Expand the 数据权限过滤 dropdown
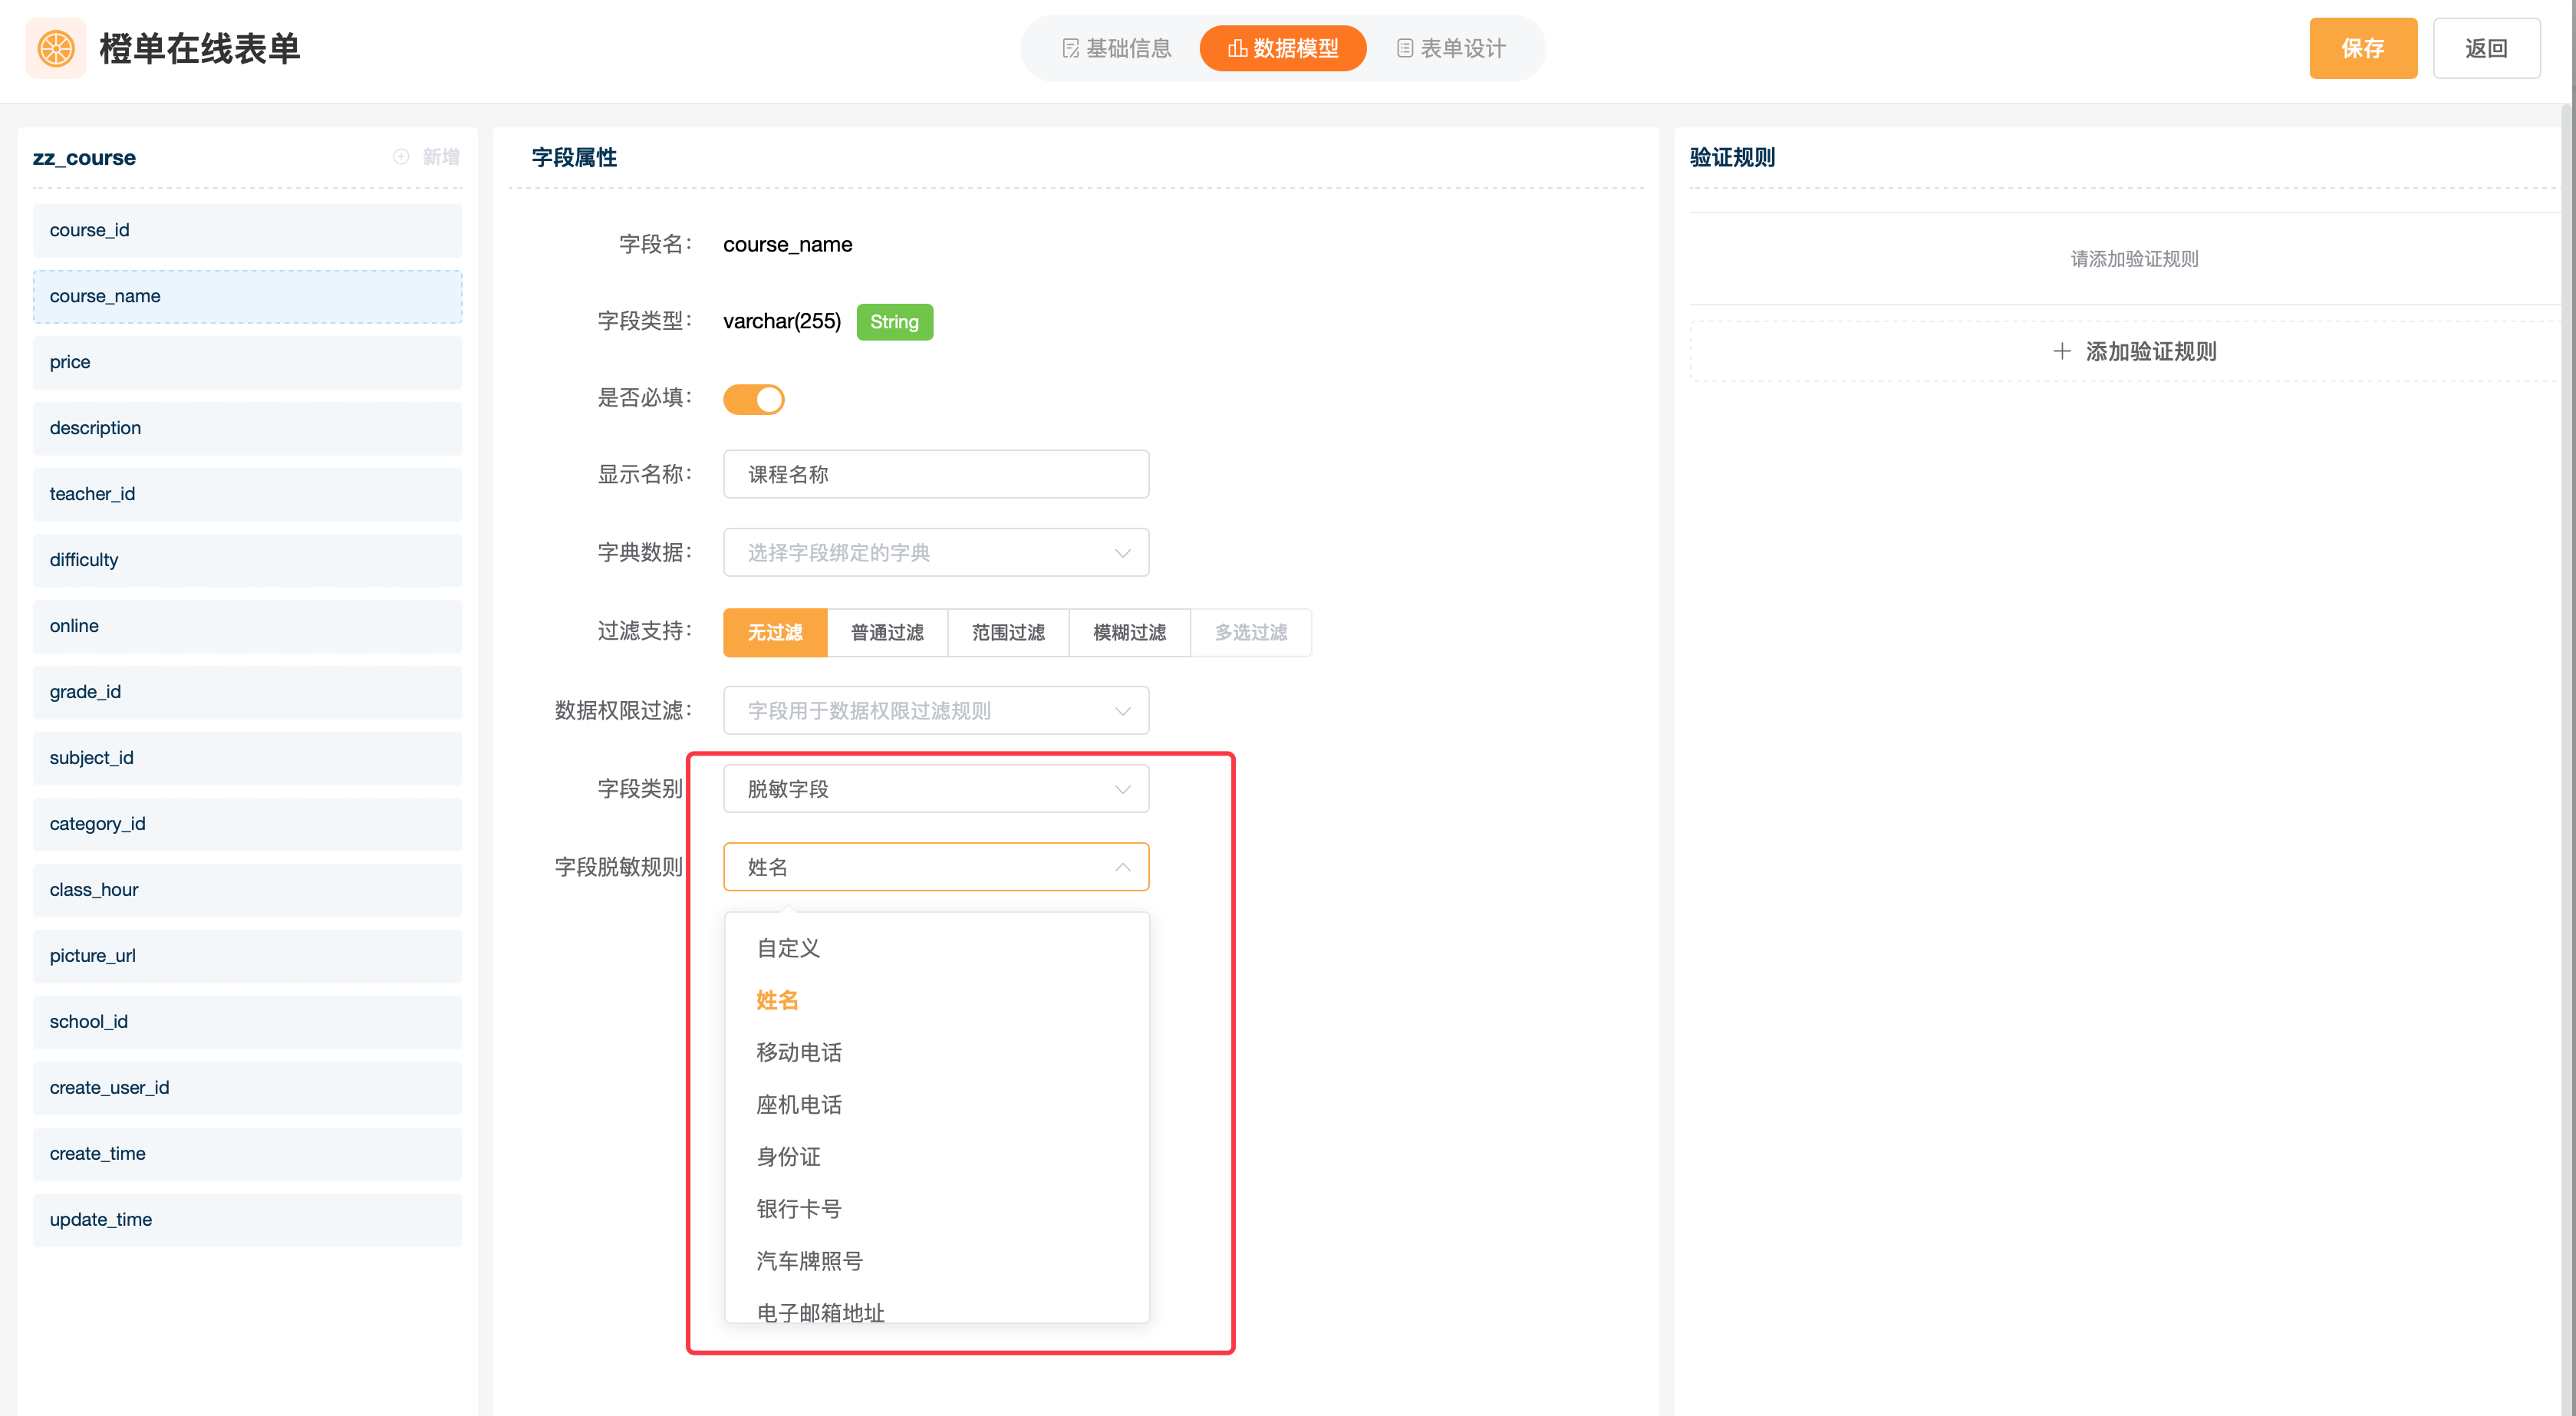 pos(936,710)
